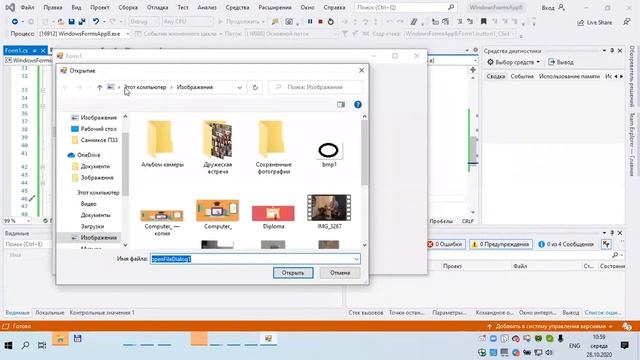Click the up-one-level arrow in dialog

99,87
